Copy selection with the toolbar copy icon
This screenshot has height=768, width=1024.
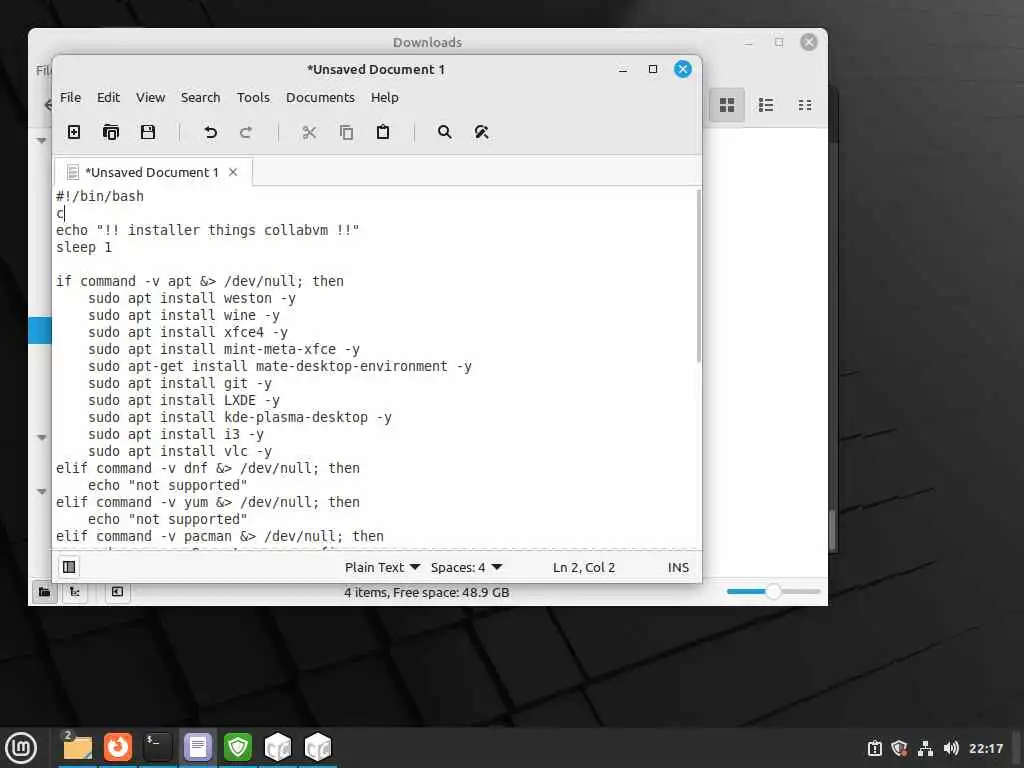click(346, 133)
